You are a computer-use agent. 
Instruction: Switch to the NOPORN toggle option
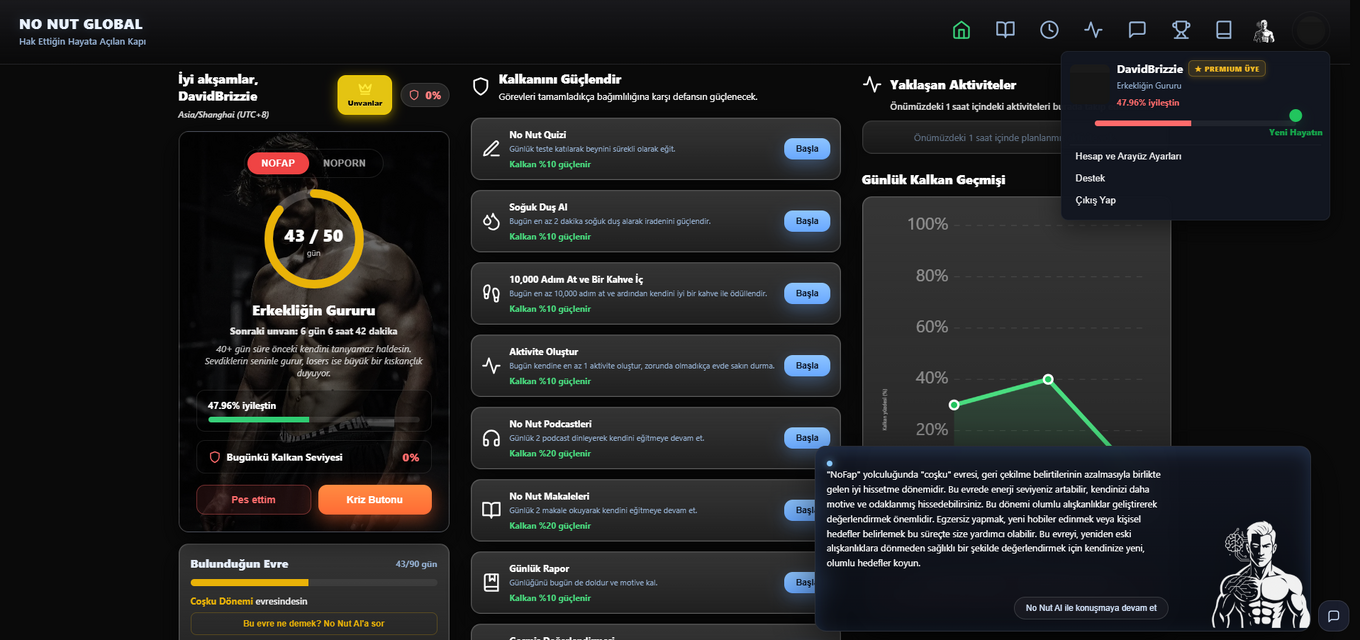[344, 163]
